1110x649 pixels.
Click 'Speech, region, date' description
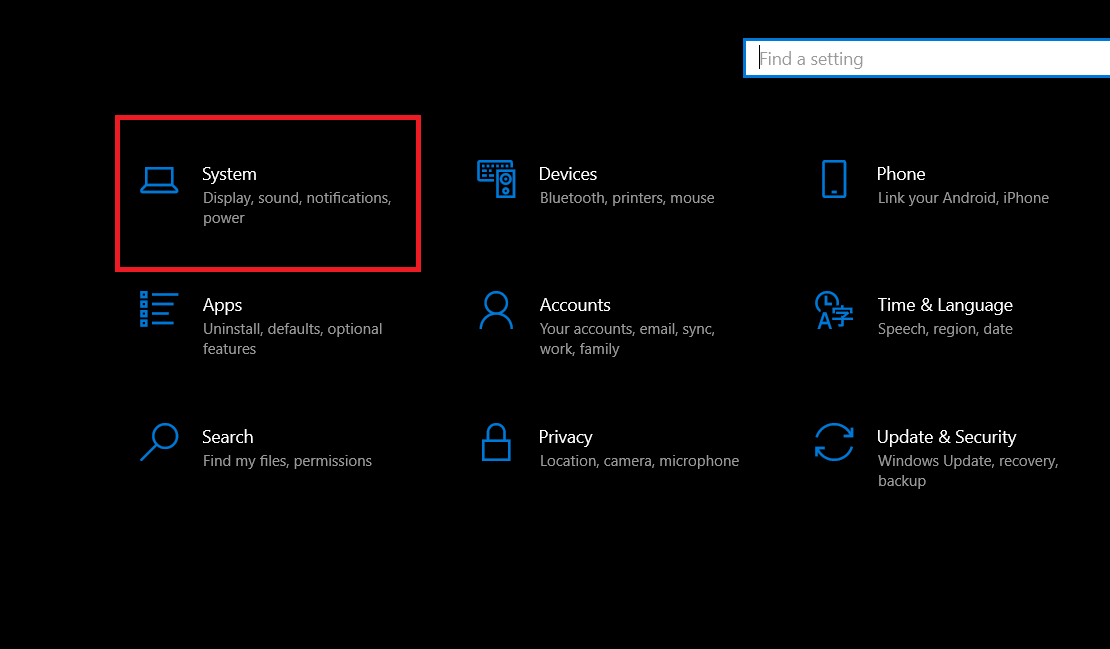coord(945,329)
